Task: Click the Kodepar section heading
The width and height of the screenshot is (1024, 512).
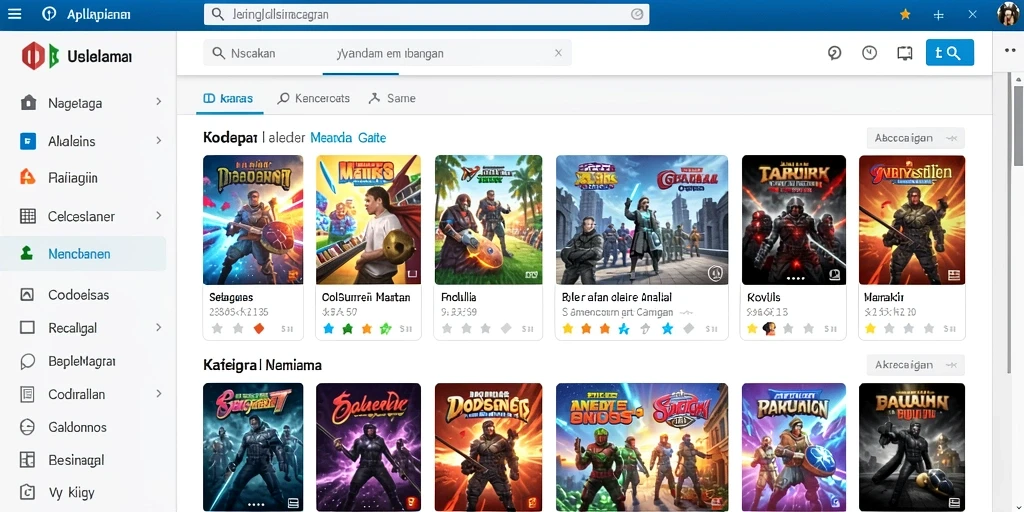Action: pos(229,138)
